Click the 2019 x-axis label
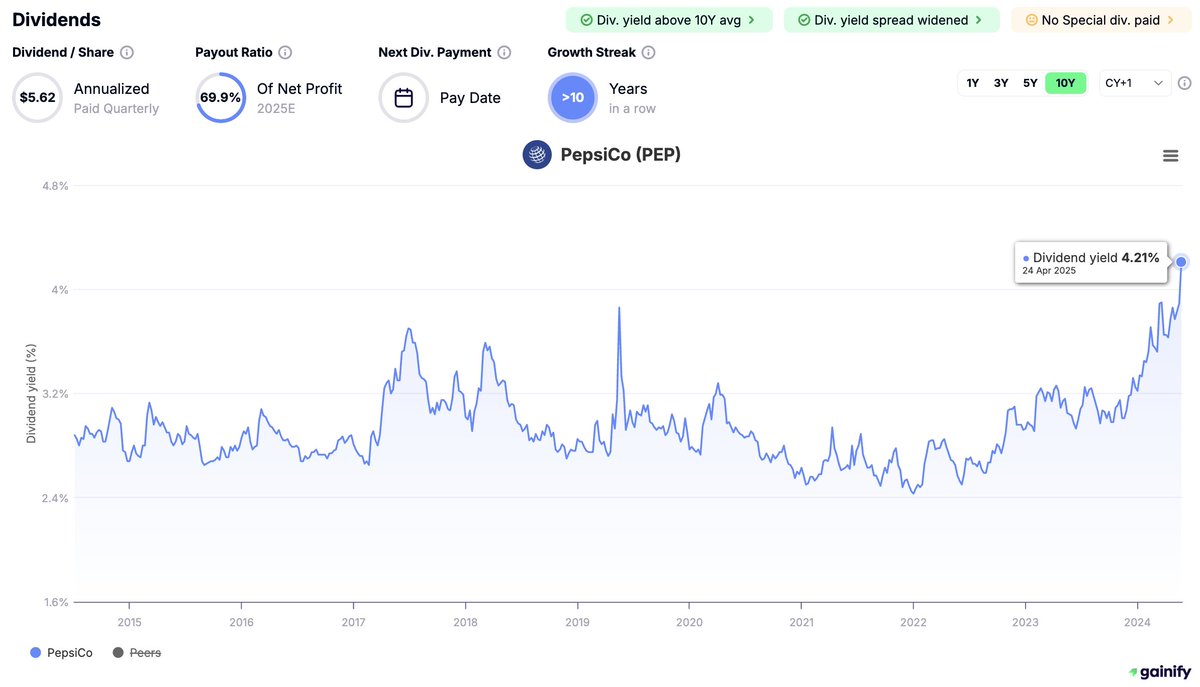 577,621
